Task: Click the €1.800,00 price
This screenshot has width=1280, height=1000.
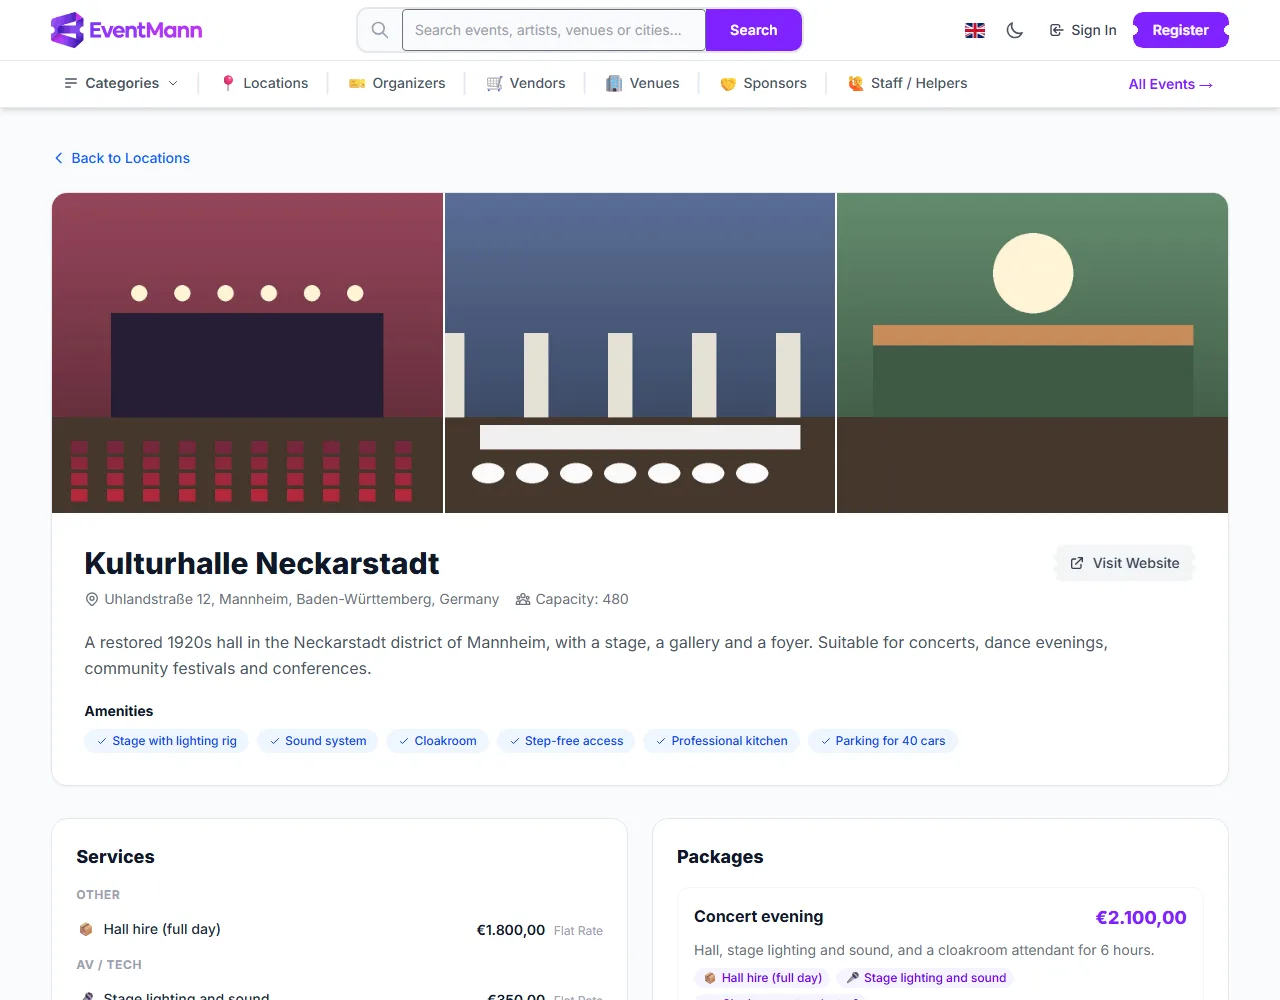Action: click(511, 930)
